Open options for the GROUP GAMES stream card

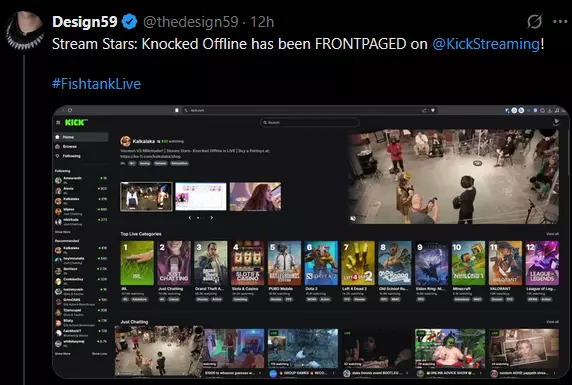(x=333, y=373)
